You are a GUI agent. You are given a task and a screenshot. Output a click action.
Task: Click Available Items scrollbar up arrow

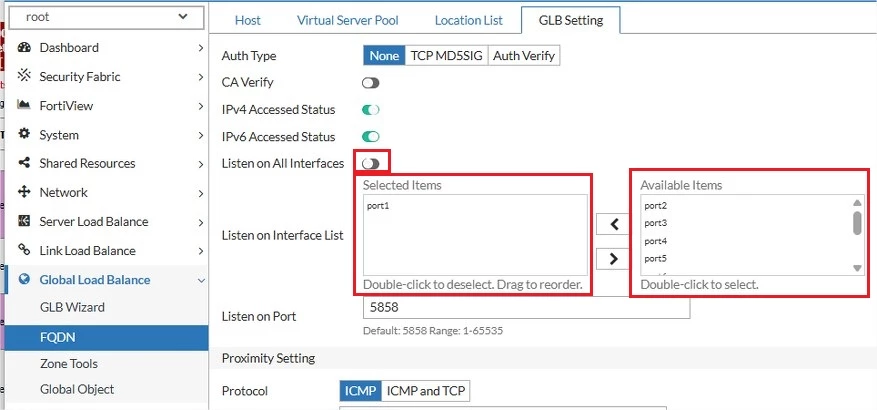857,203
